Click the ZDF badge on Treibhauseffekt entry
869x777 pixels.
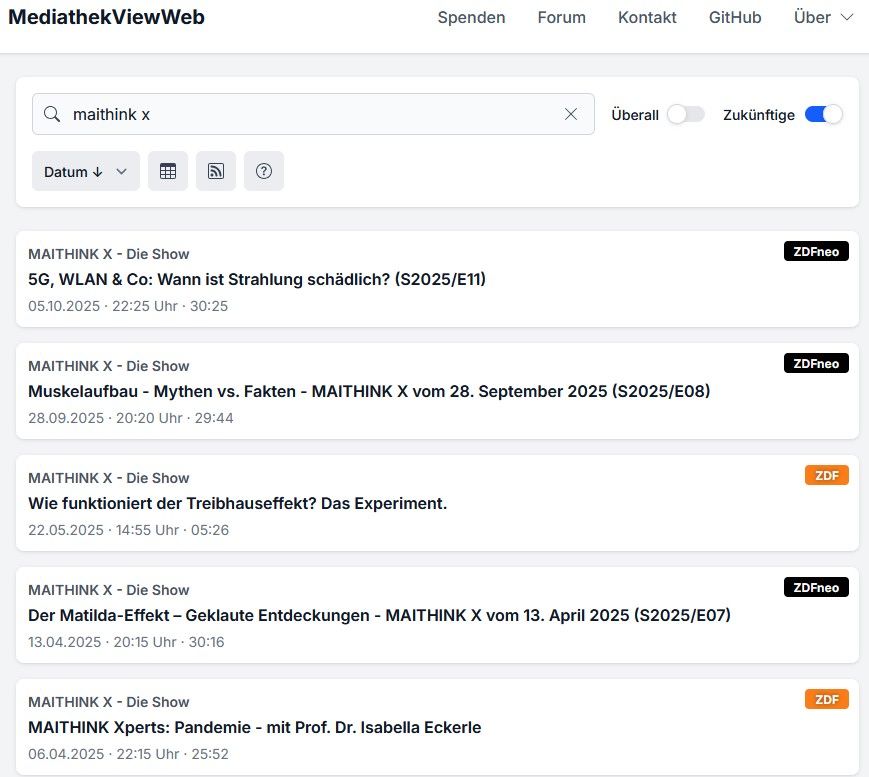826,475
